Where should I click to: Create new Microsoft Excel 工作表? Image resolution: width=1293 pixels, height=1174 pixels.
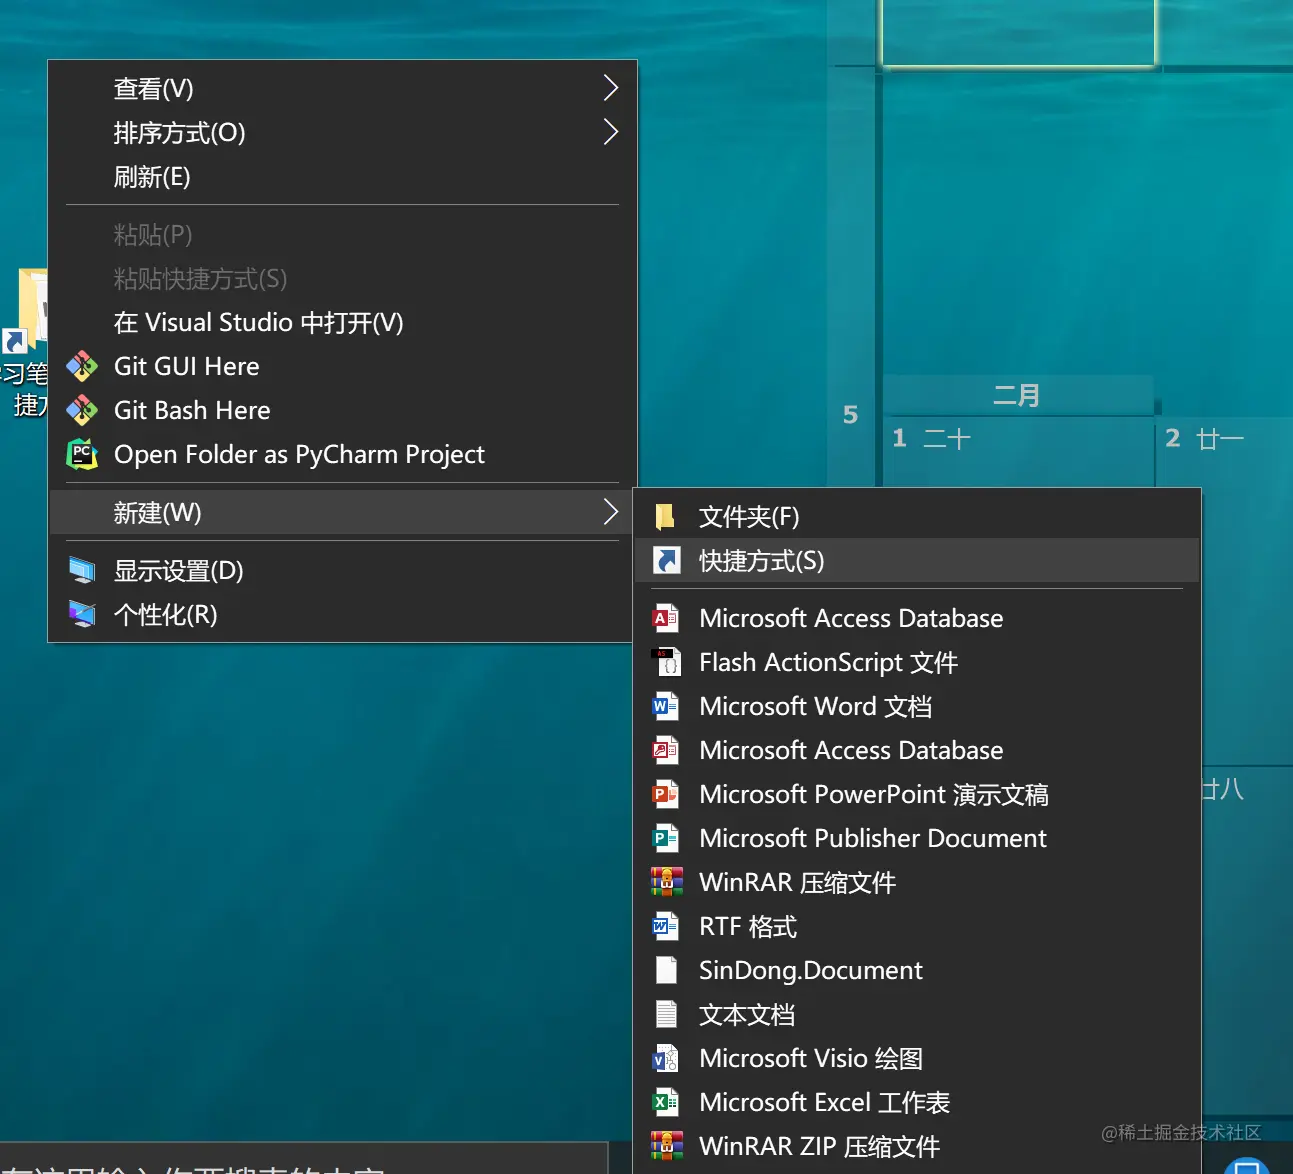917,1102
